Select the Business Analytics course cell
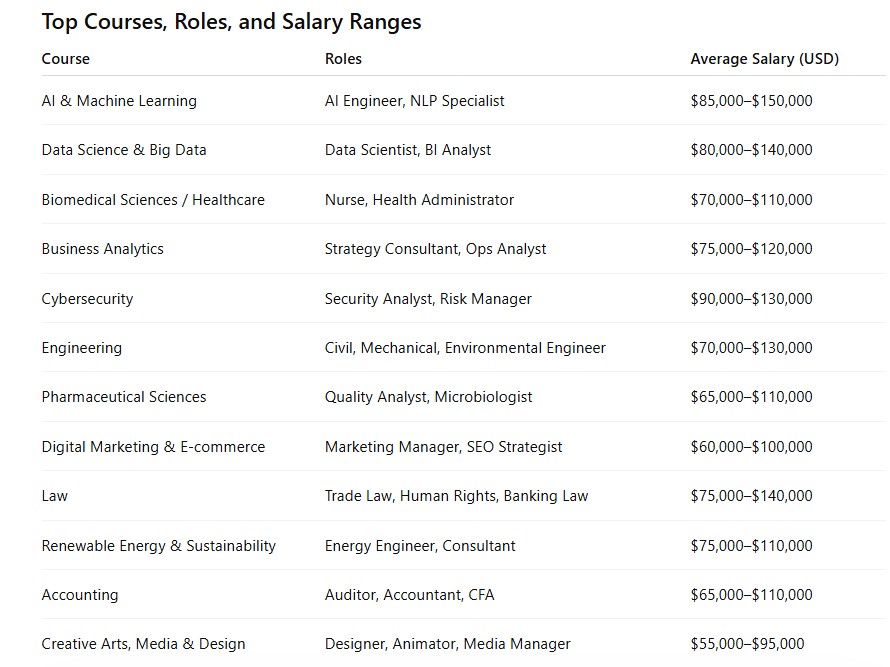Viewport: 890px width, 667px height. pos(102,249)
